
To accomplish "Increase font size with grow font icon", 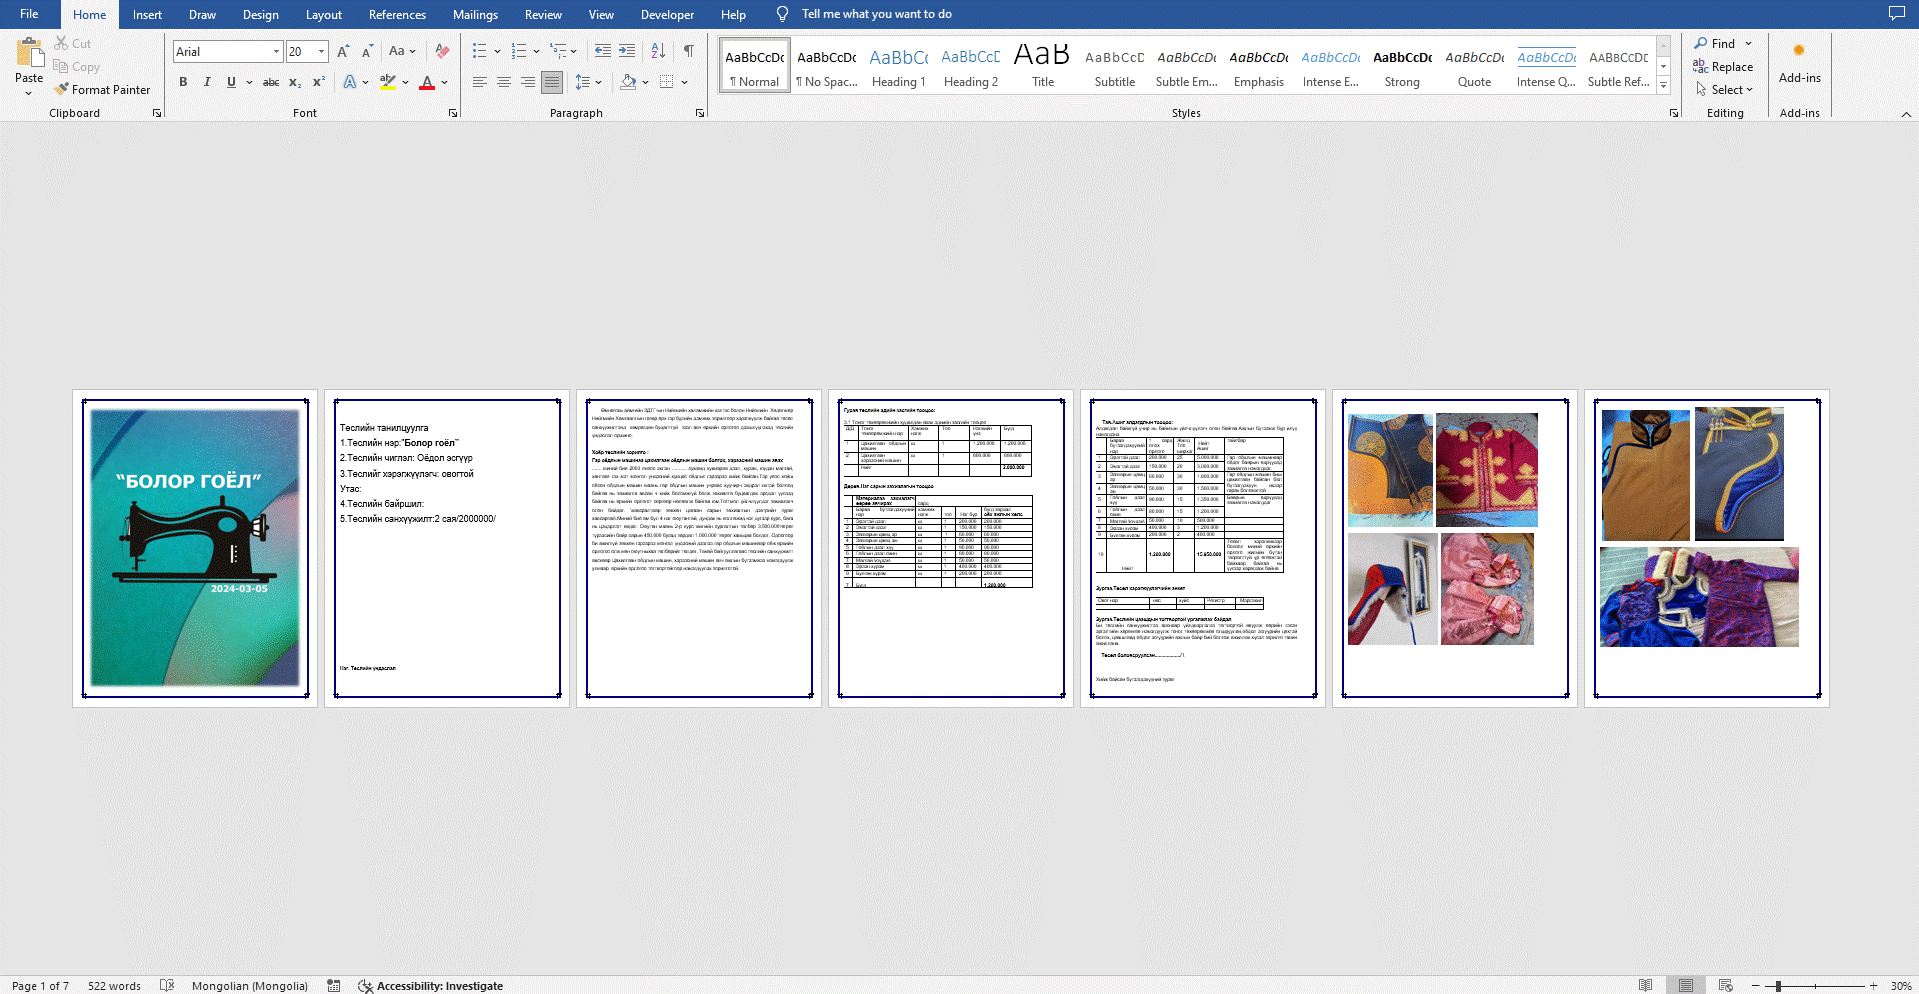I will tap(343, 51).
